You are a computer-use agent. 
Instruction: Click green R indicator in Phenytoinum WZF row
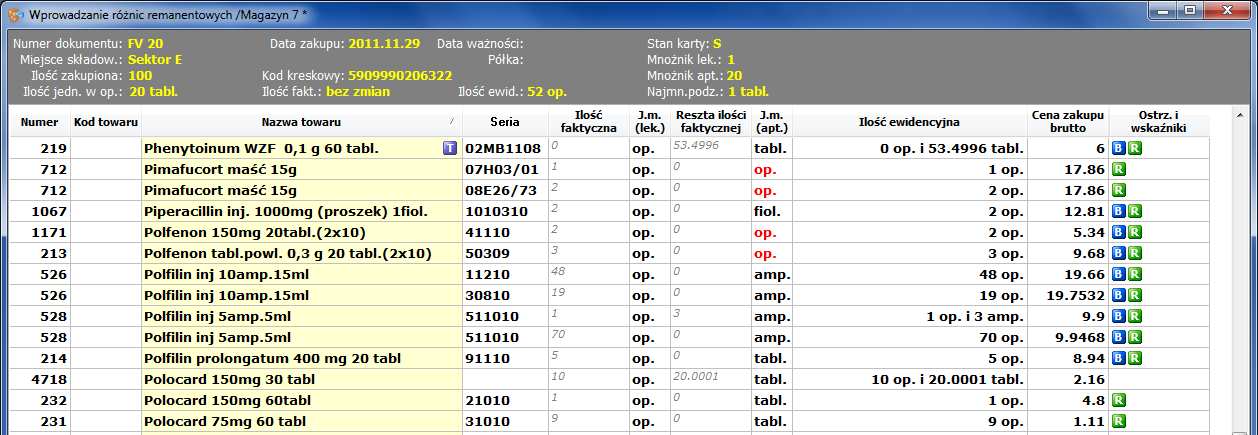[x=1135, y=148]
